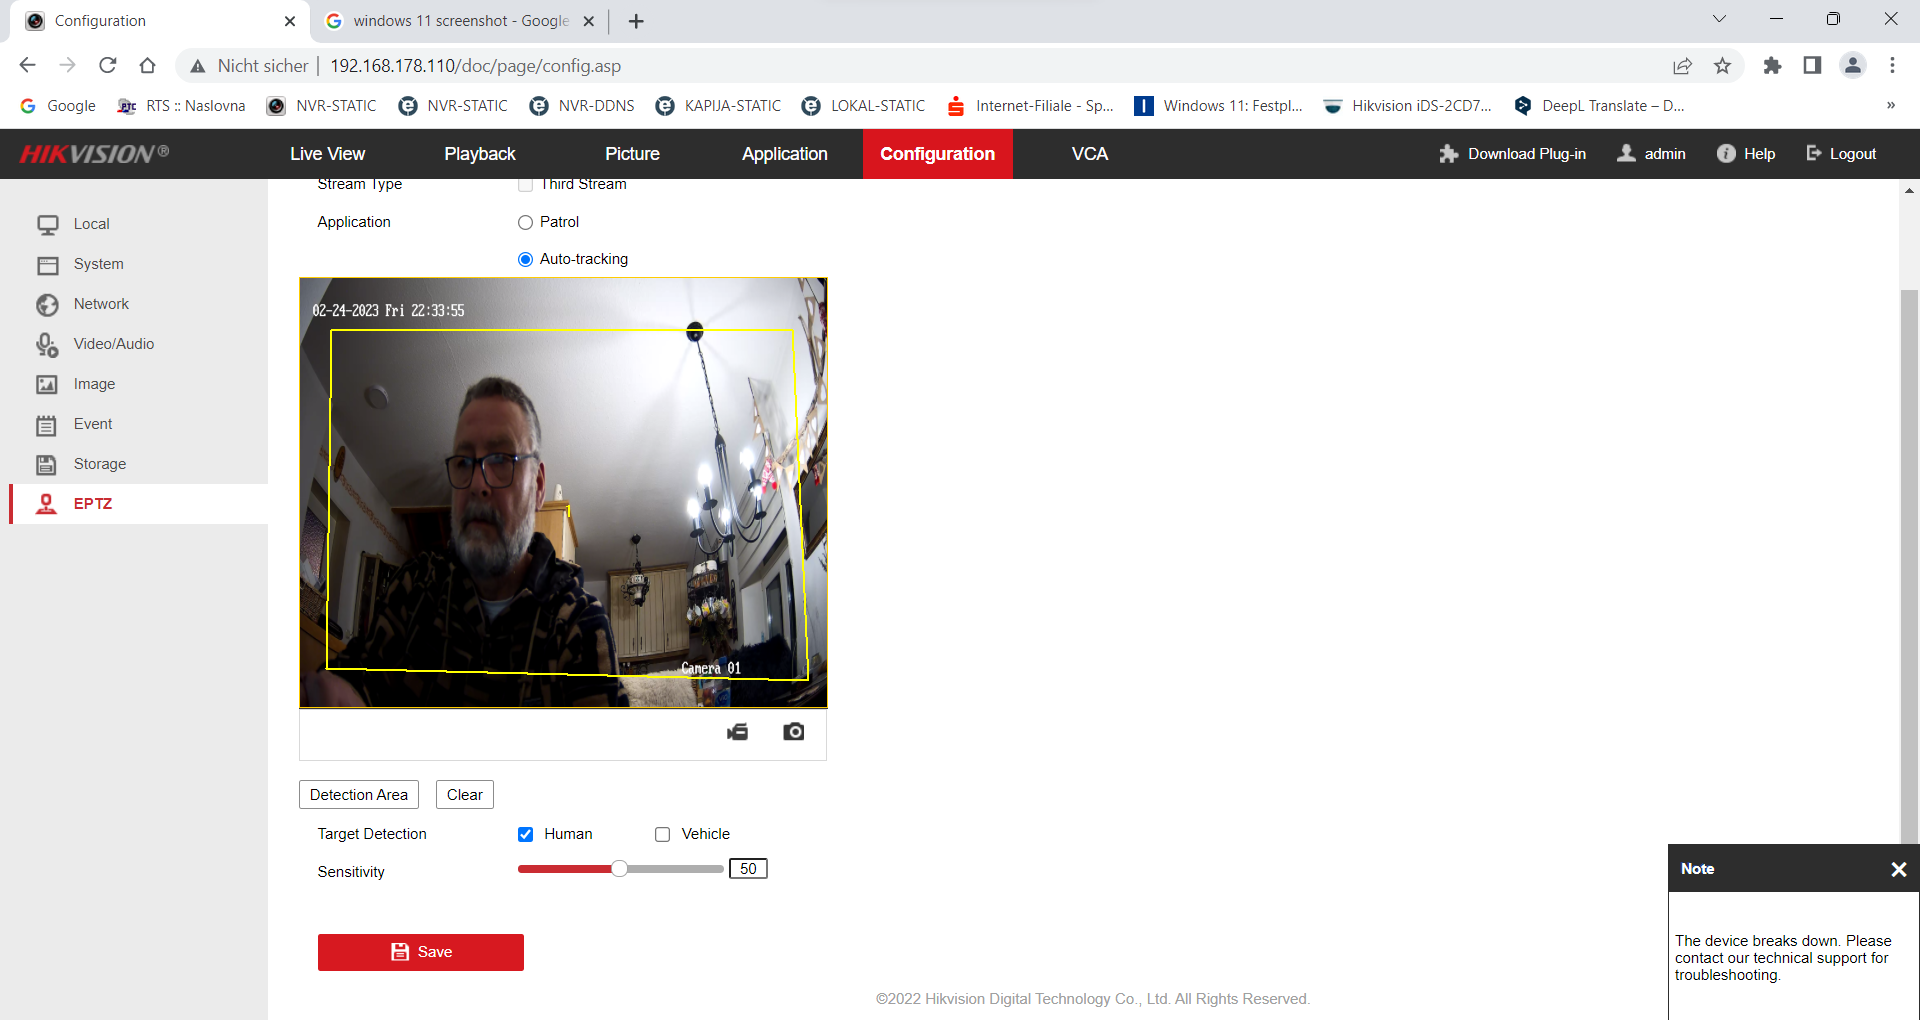Select the Patrol radio button
The image size is (1920, 1020).
click(525, 222)
